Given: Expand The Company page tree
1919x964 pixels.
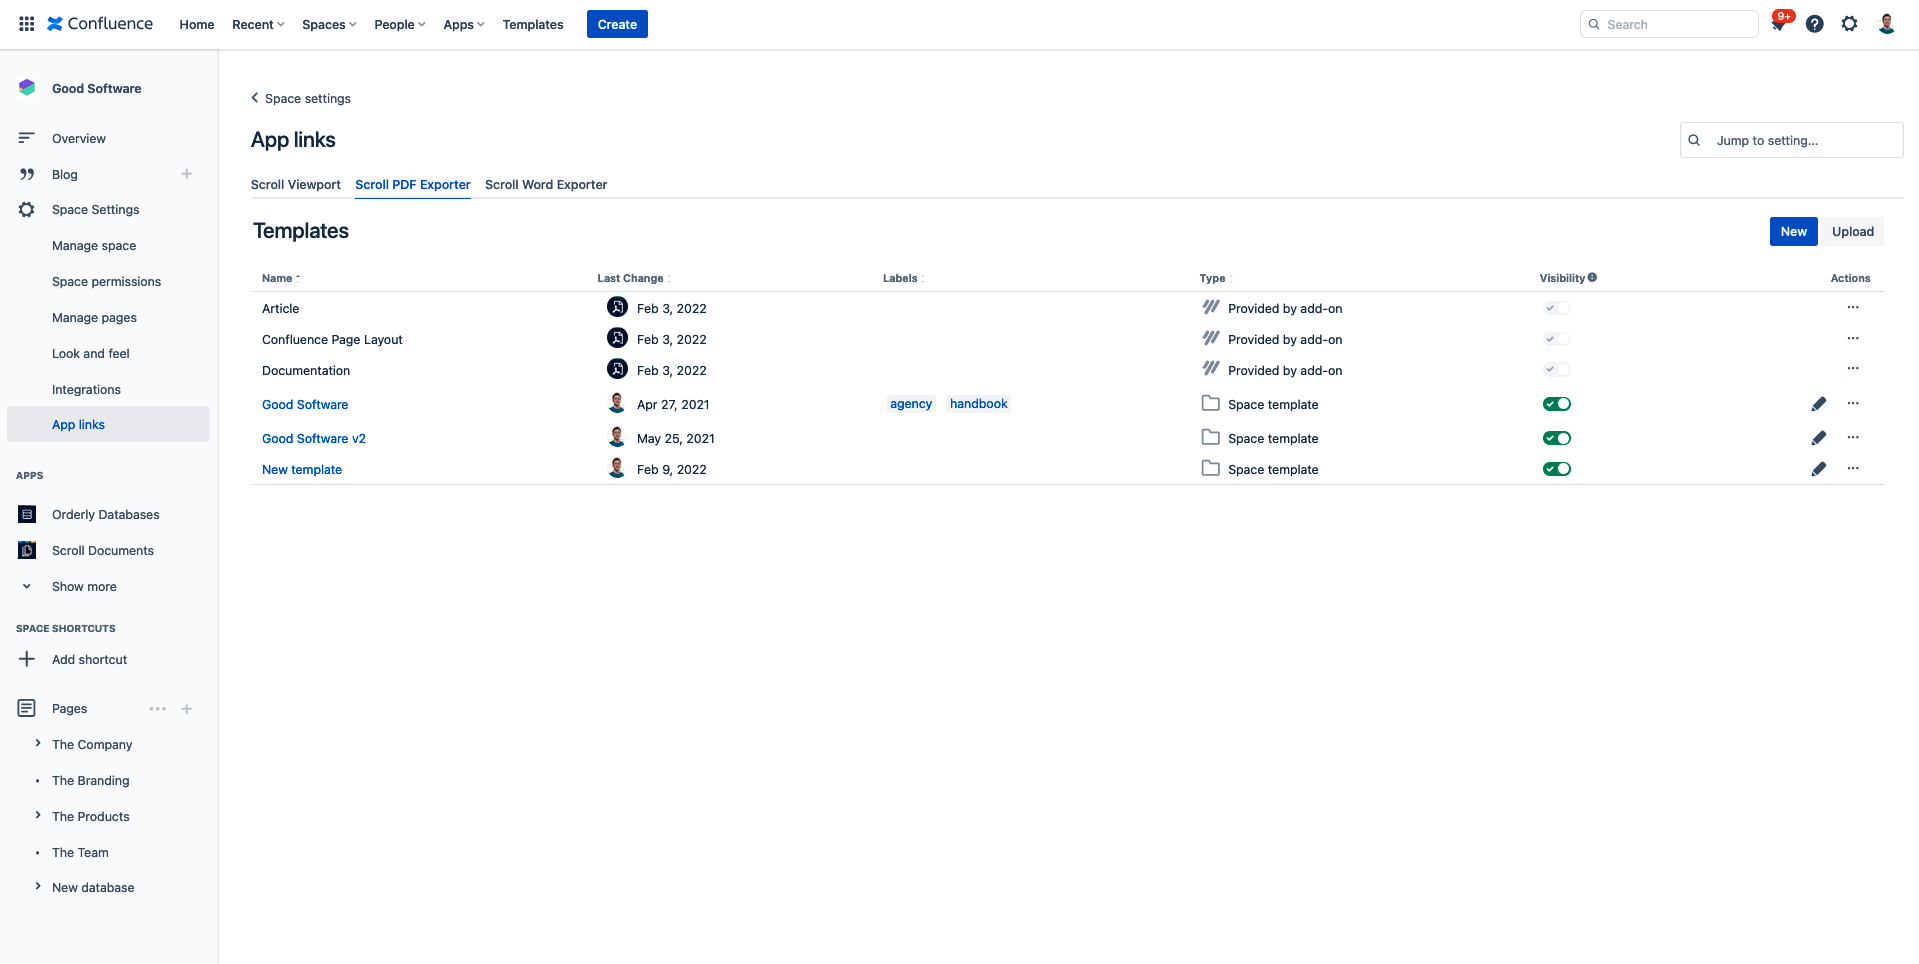Looking at the screenshot, I should coord(38,744).
